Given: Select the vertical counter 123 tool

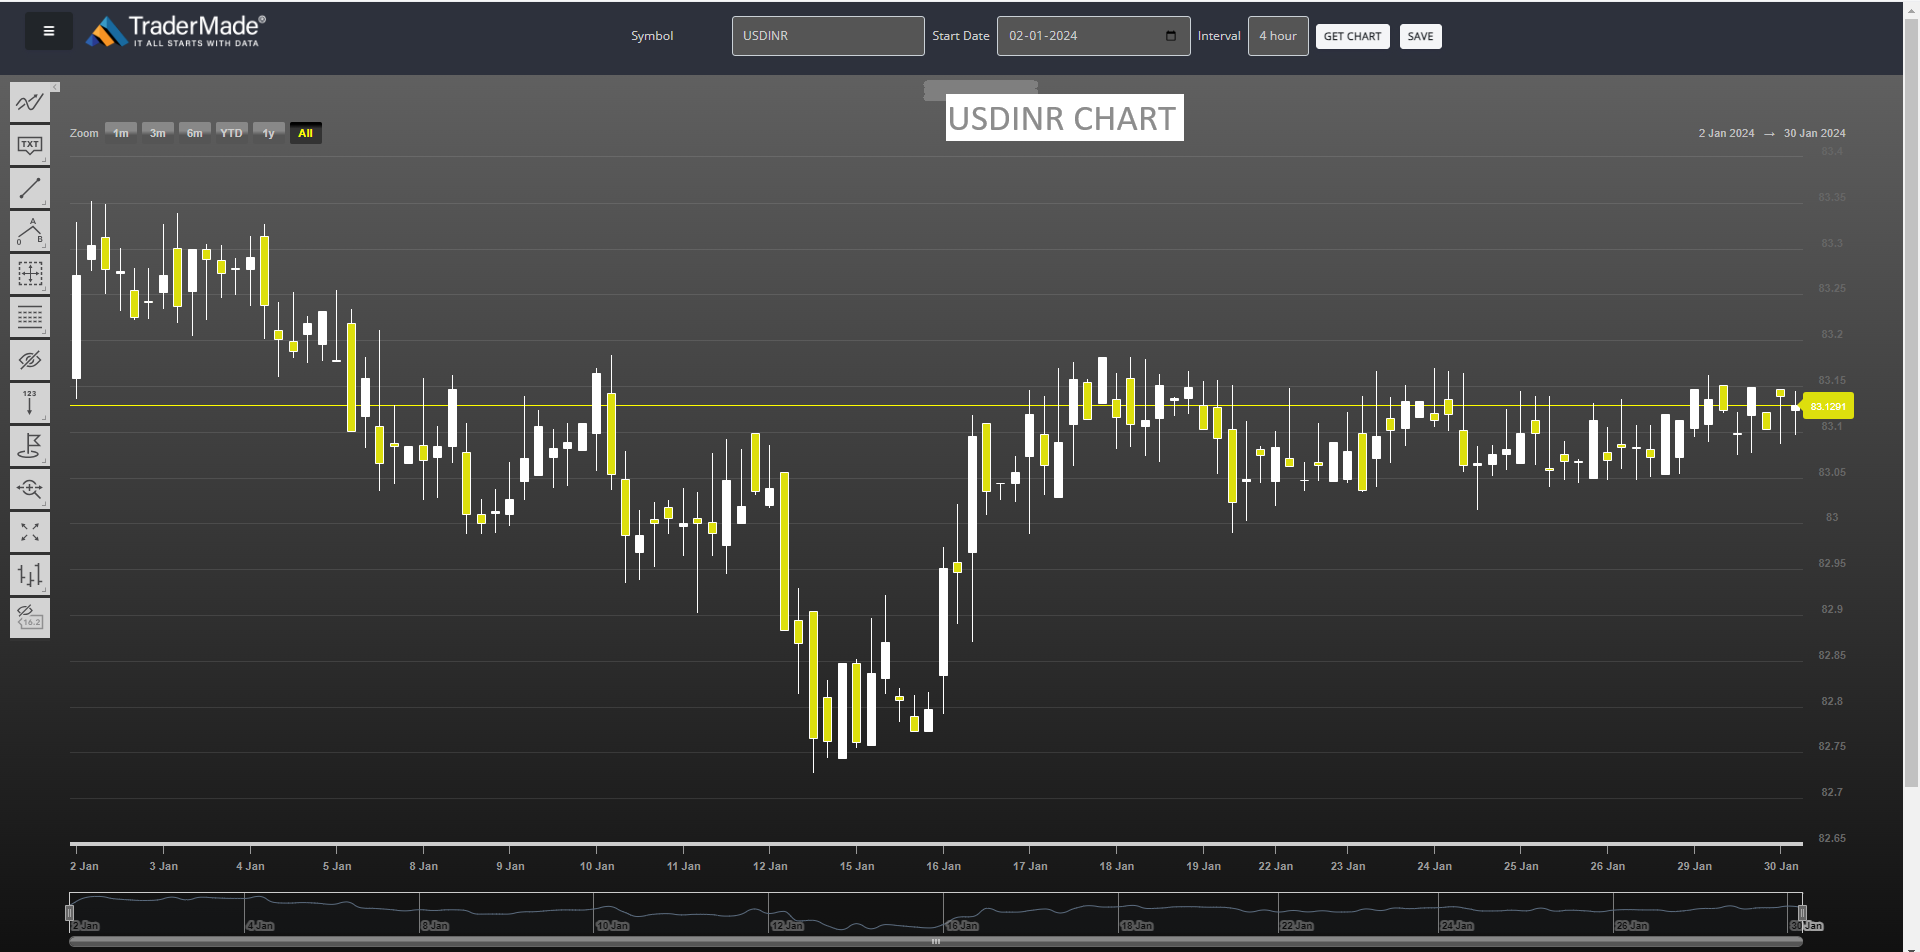Looking at the screenshot, I should point(30,403).
